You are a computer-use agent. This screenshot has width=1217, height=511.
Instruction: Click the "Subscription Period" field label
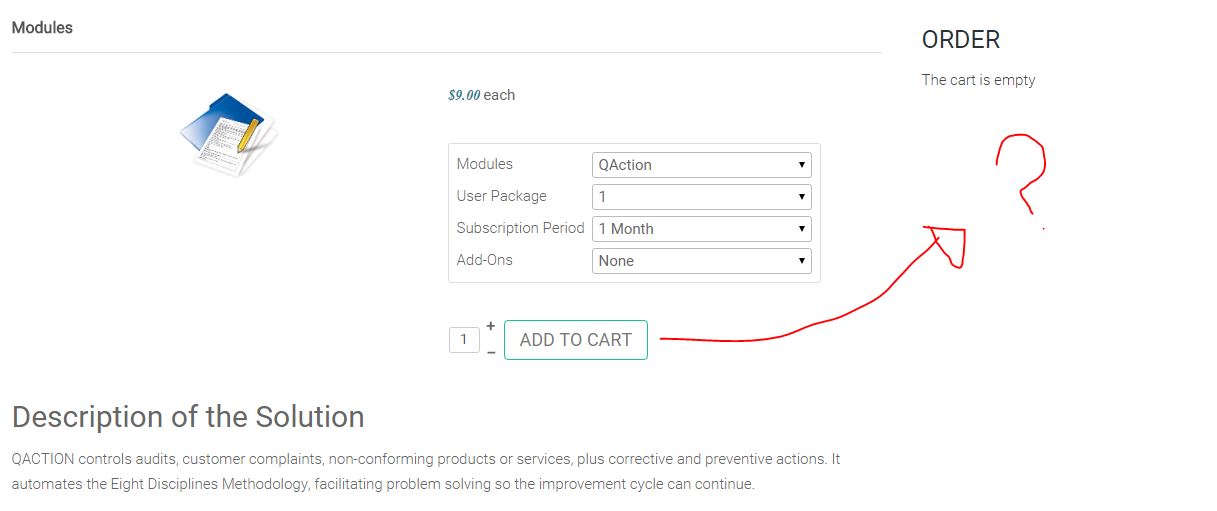[x=520, y=228]
